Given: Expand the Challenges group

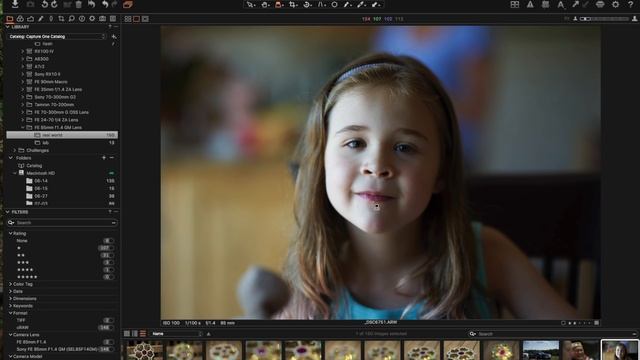Looking at the screenshot, I should tap(15, 150).
